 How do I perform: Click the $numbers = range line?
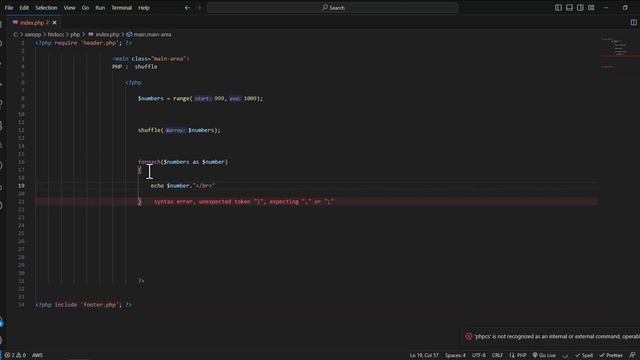tap(200, 98)
